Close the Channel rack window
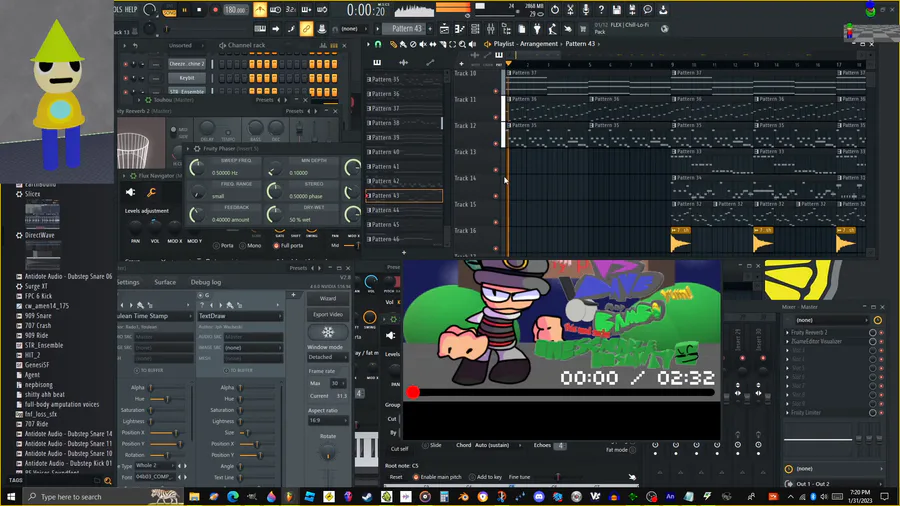 click(344, 45)
